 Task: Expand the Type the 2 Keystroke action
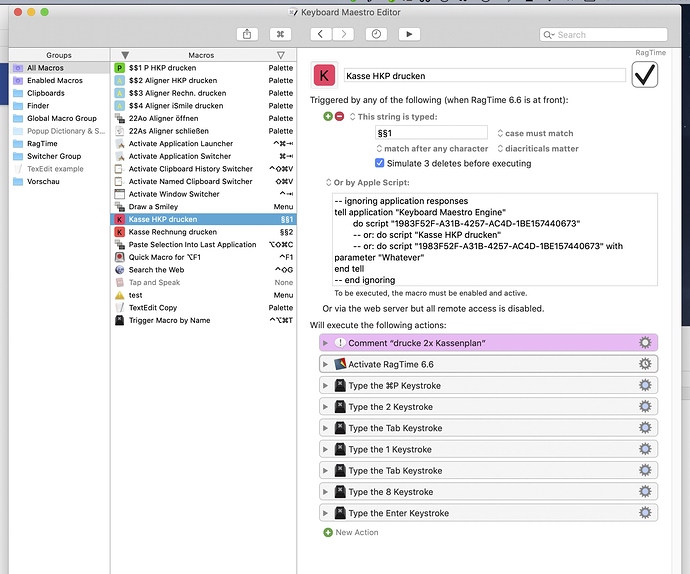point(325,407)
